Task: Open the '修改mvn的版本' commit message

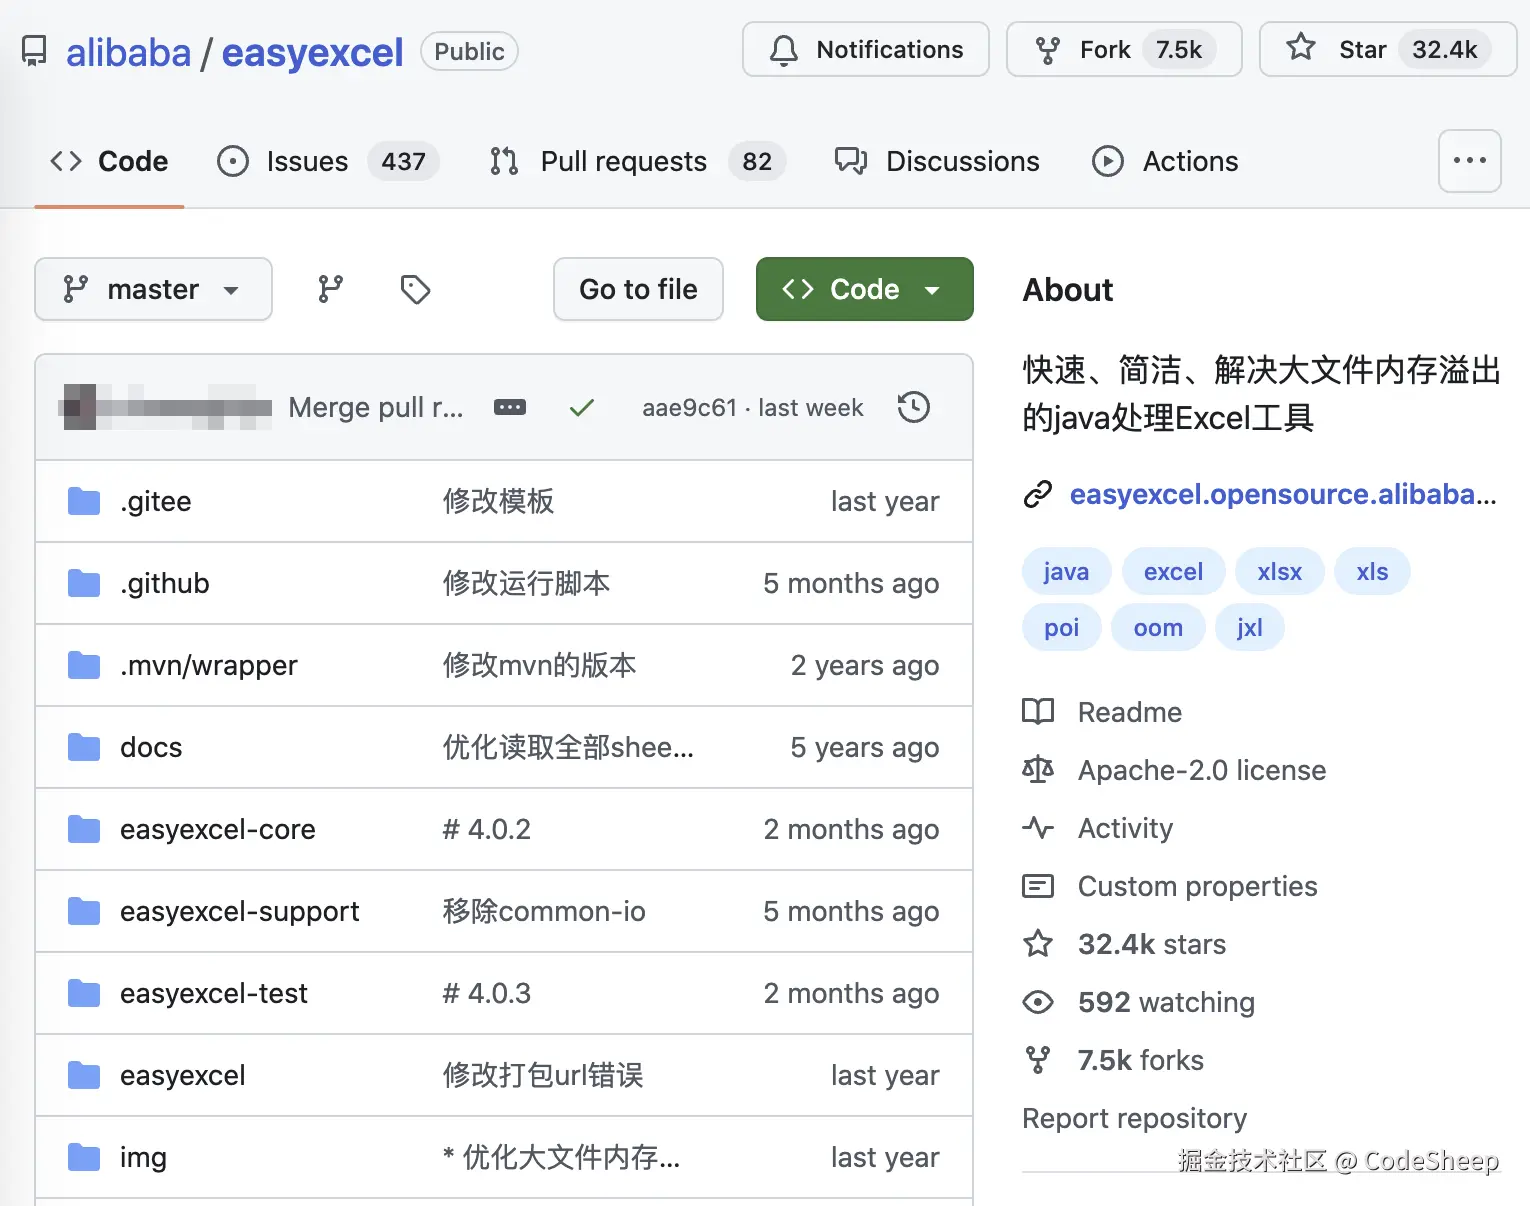Action: click(539, 665)
